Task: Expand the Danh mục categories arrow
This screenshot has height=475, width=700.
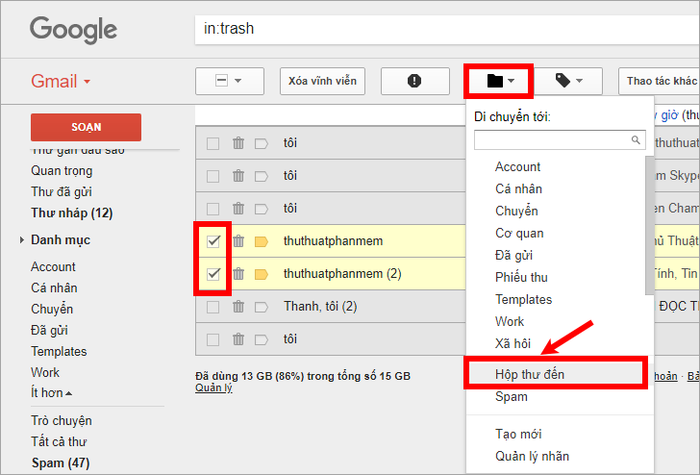Action: pyautogui.click(x=21, y=240)
